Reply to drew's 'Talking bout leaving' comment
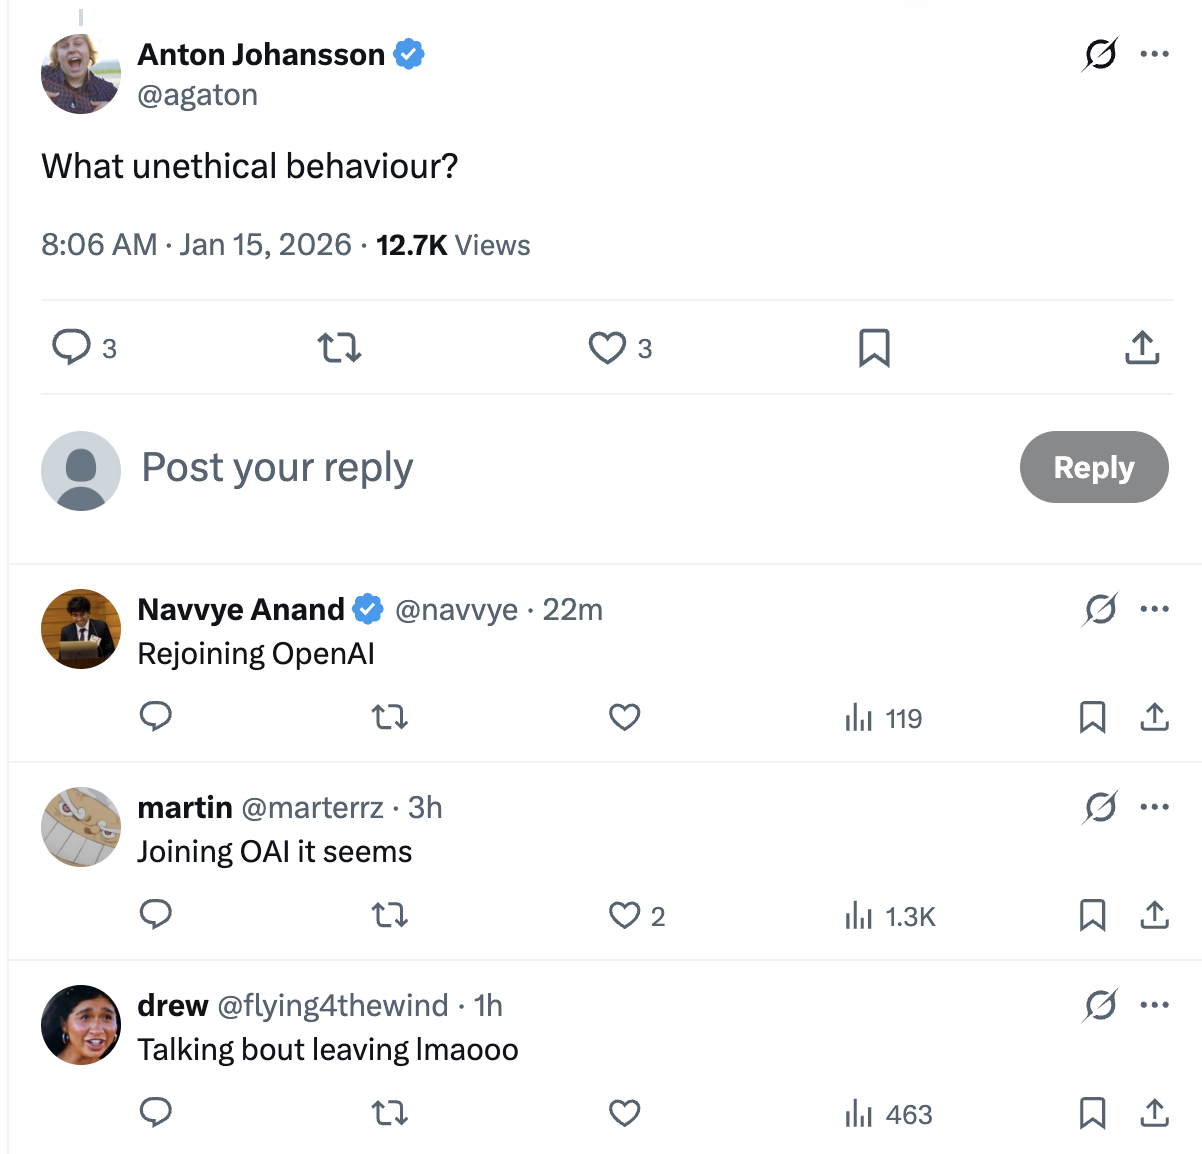Image resolution: width=1202 pixels, height=1154 pixels. pyautogui.click(x=156, y=1113)
